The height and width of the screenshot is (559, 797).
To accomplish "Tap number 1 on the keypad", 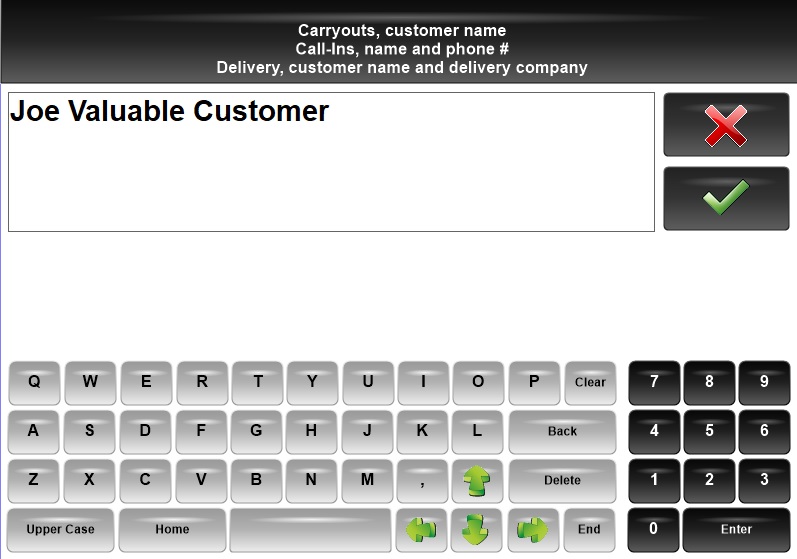I will point(654,481).
